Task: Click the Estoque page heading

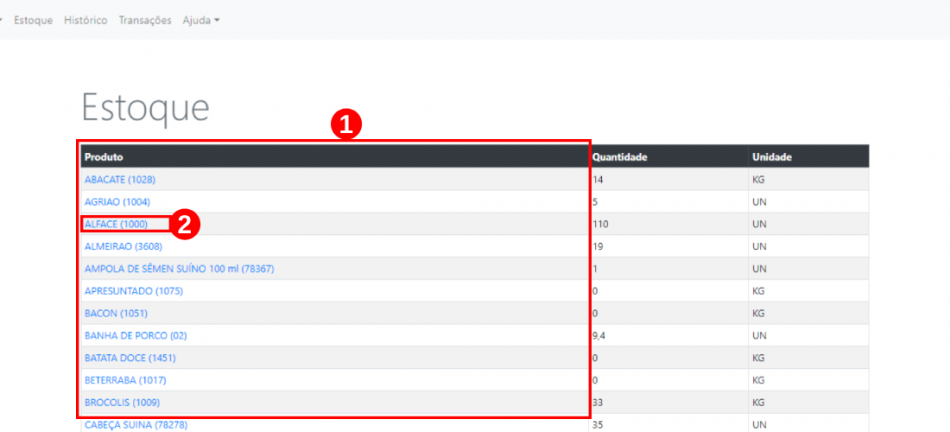Action: coord(145,108)
